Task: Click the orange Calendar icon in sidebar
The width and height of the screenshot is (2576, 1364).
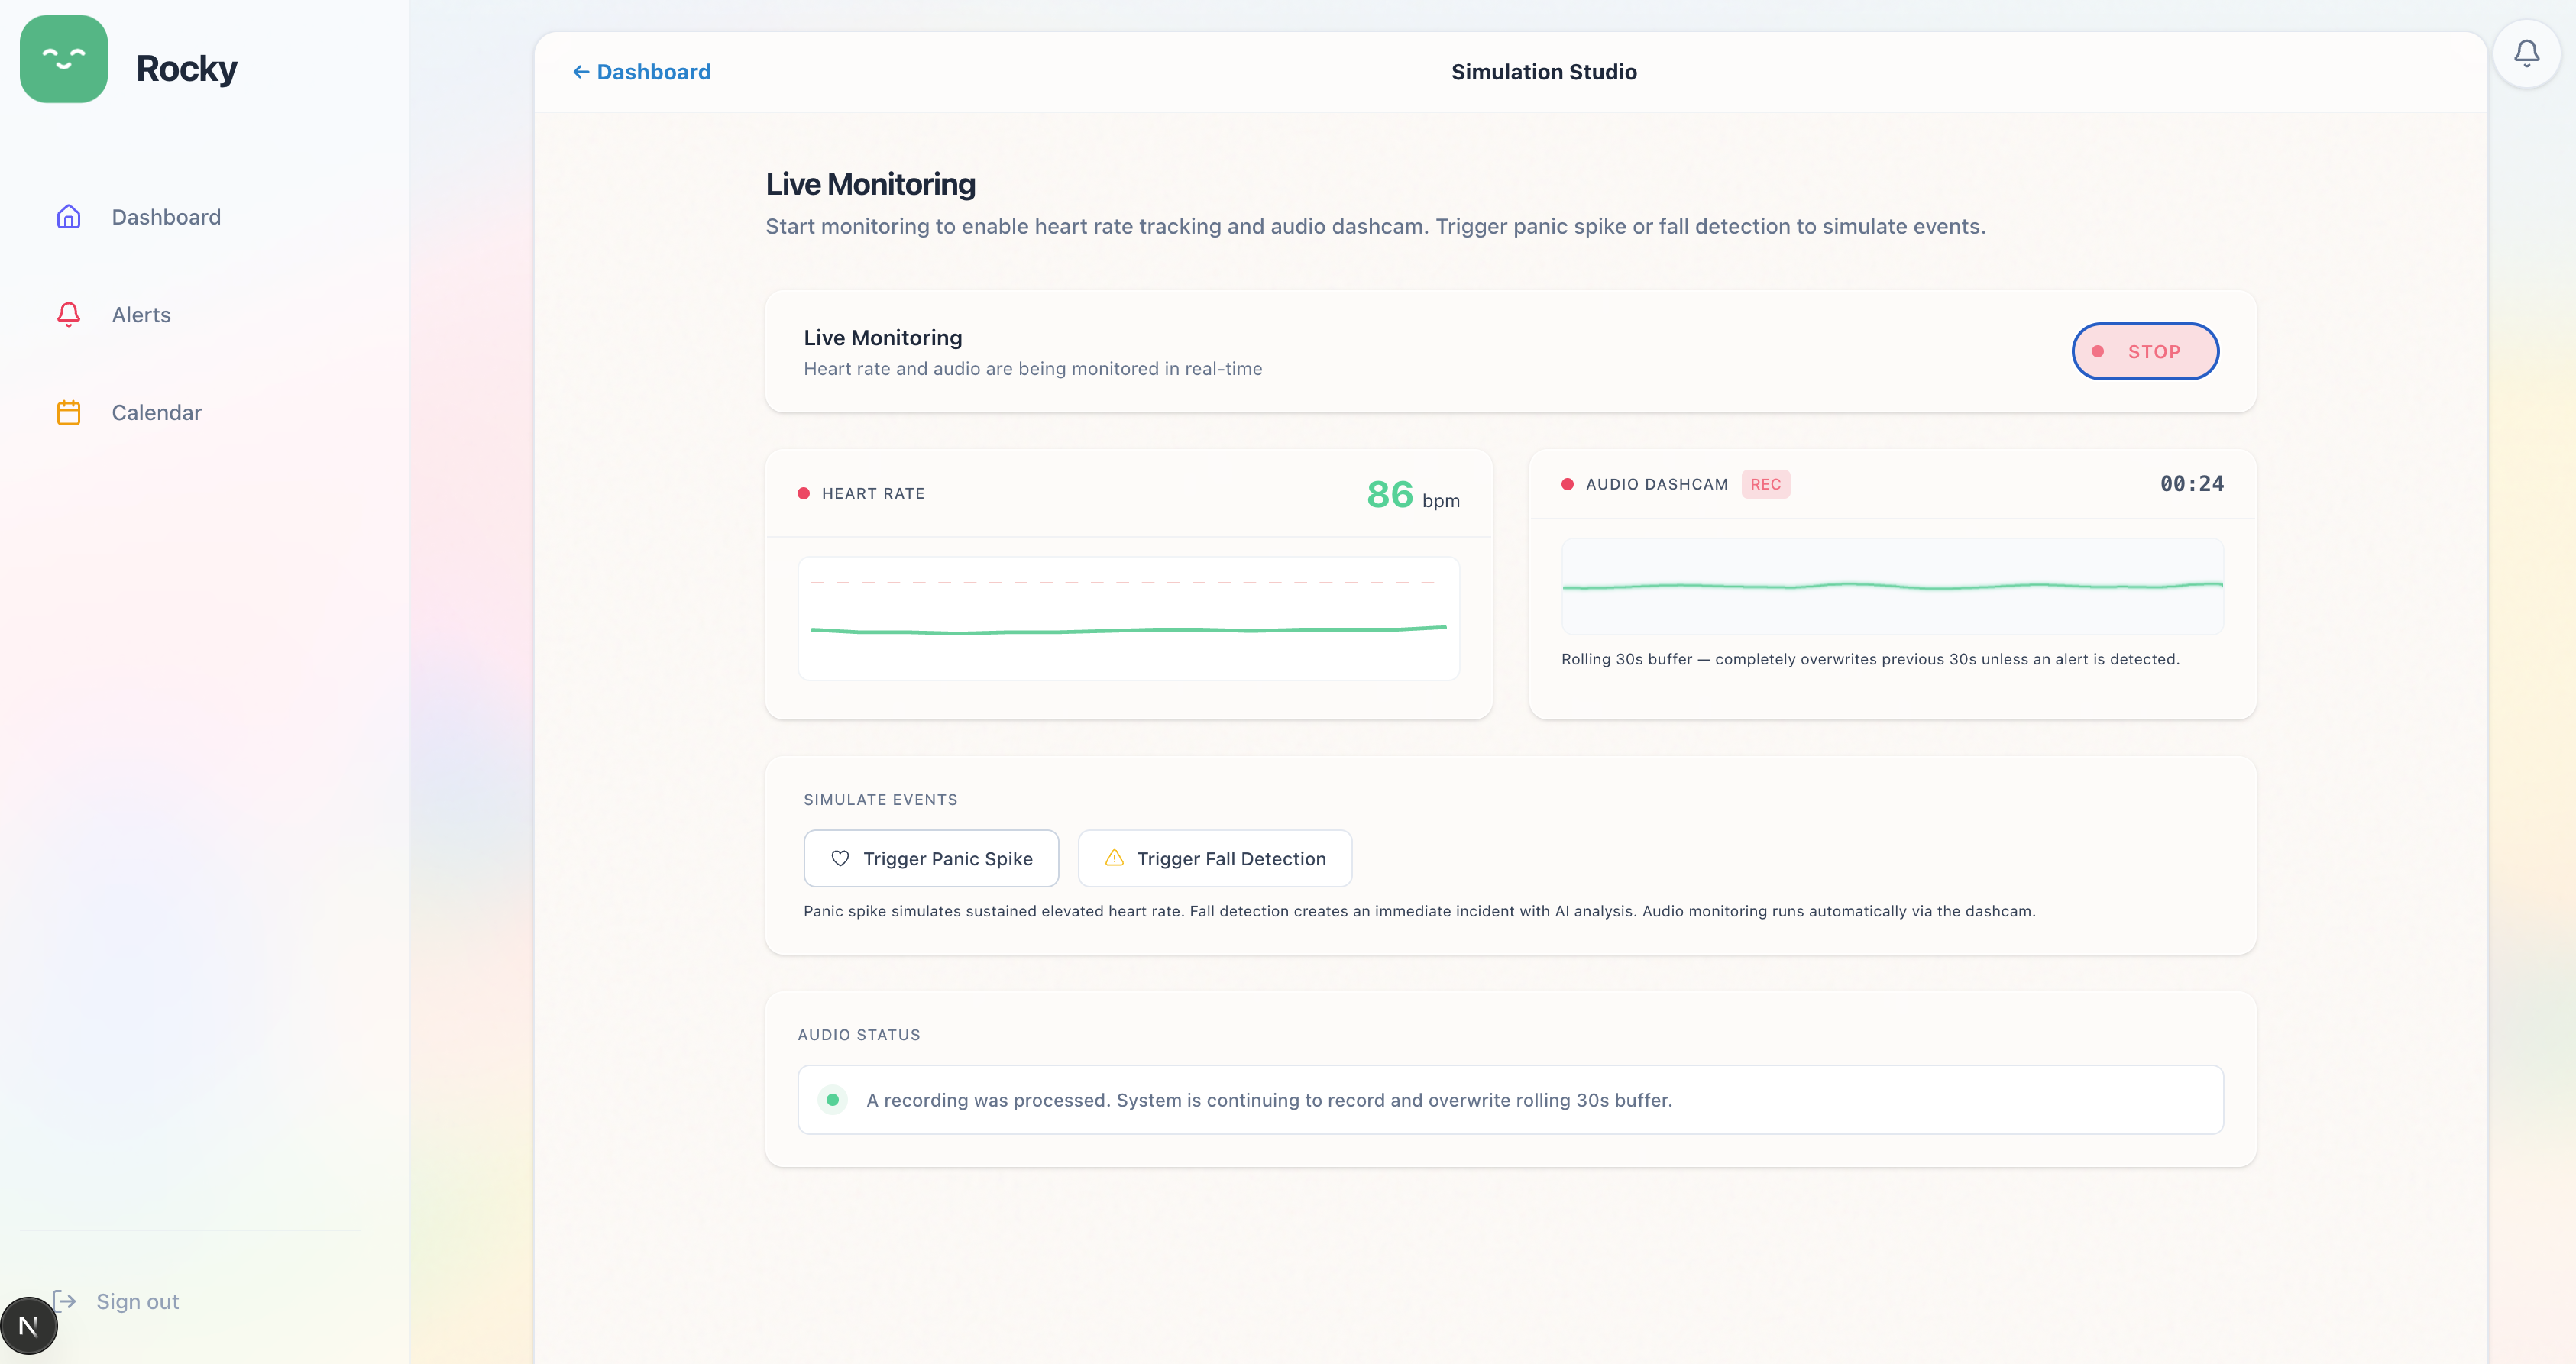Action: [68, 413]
